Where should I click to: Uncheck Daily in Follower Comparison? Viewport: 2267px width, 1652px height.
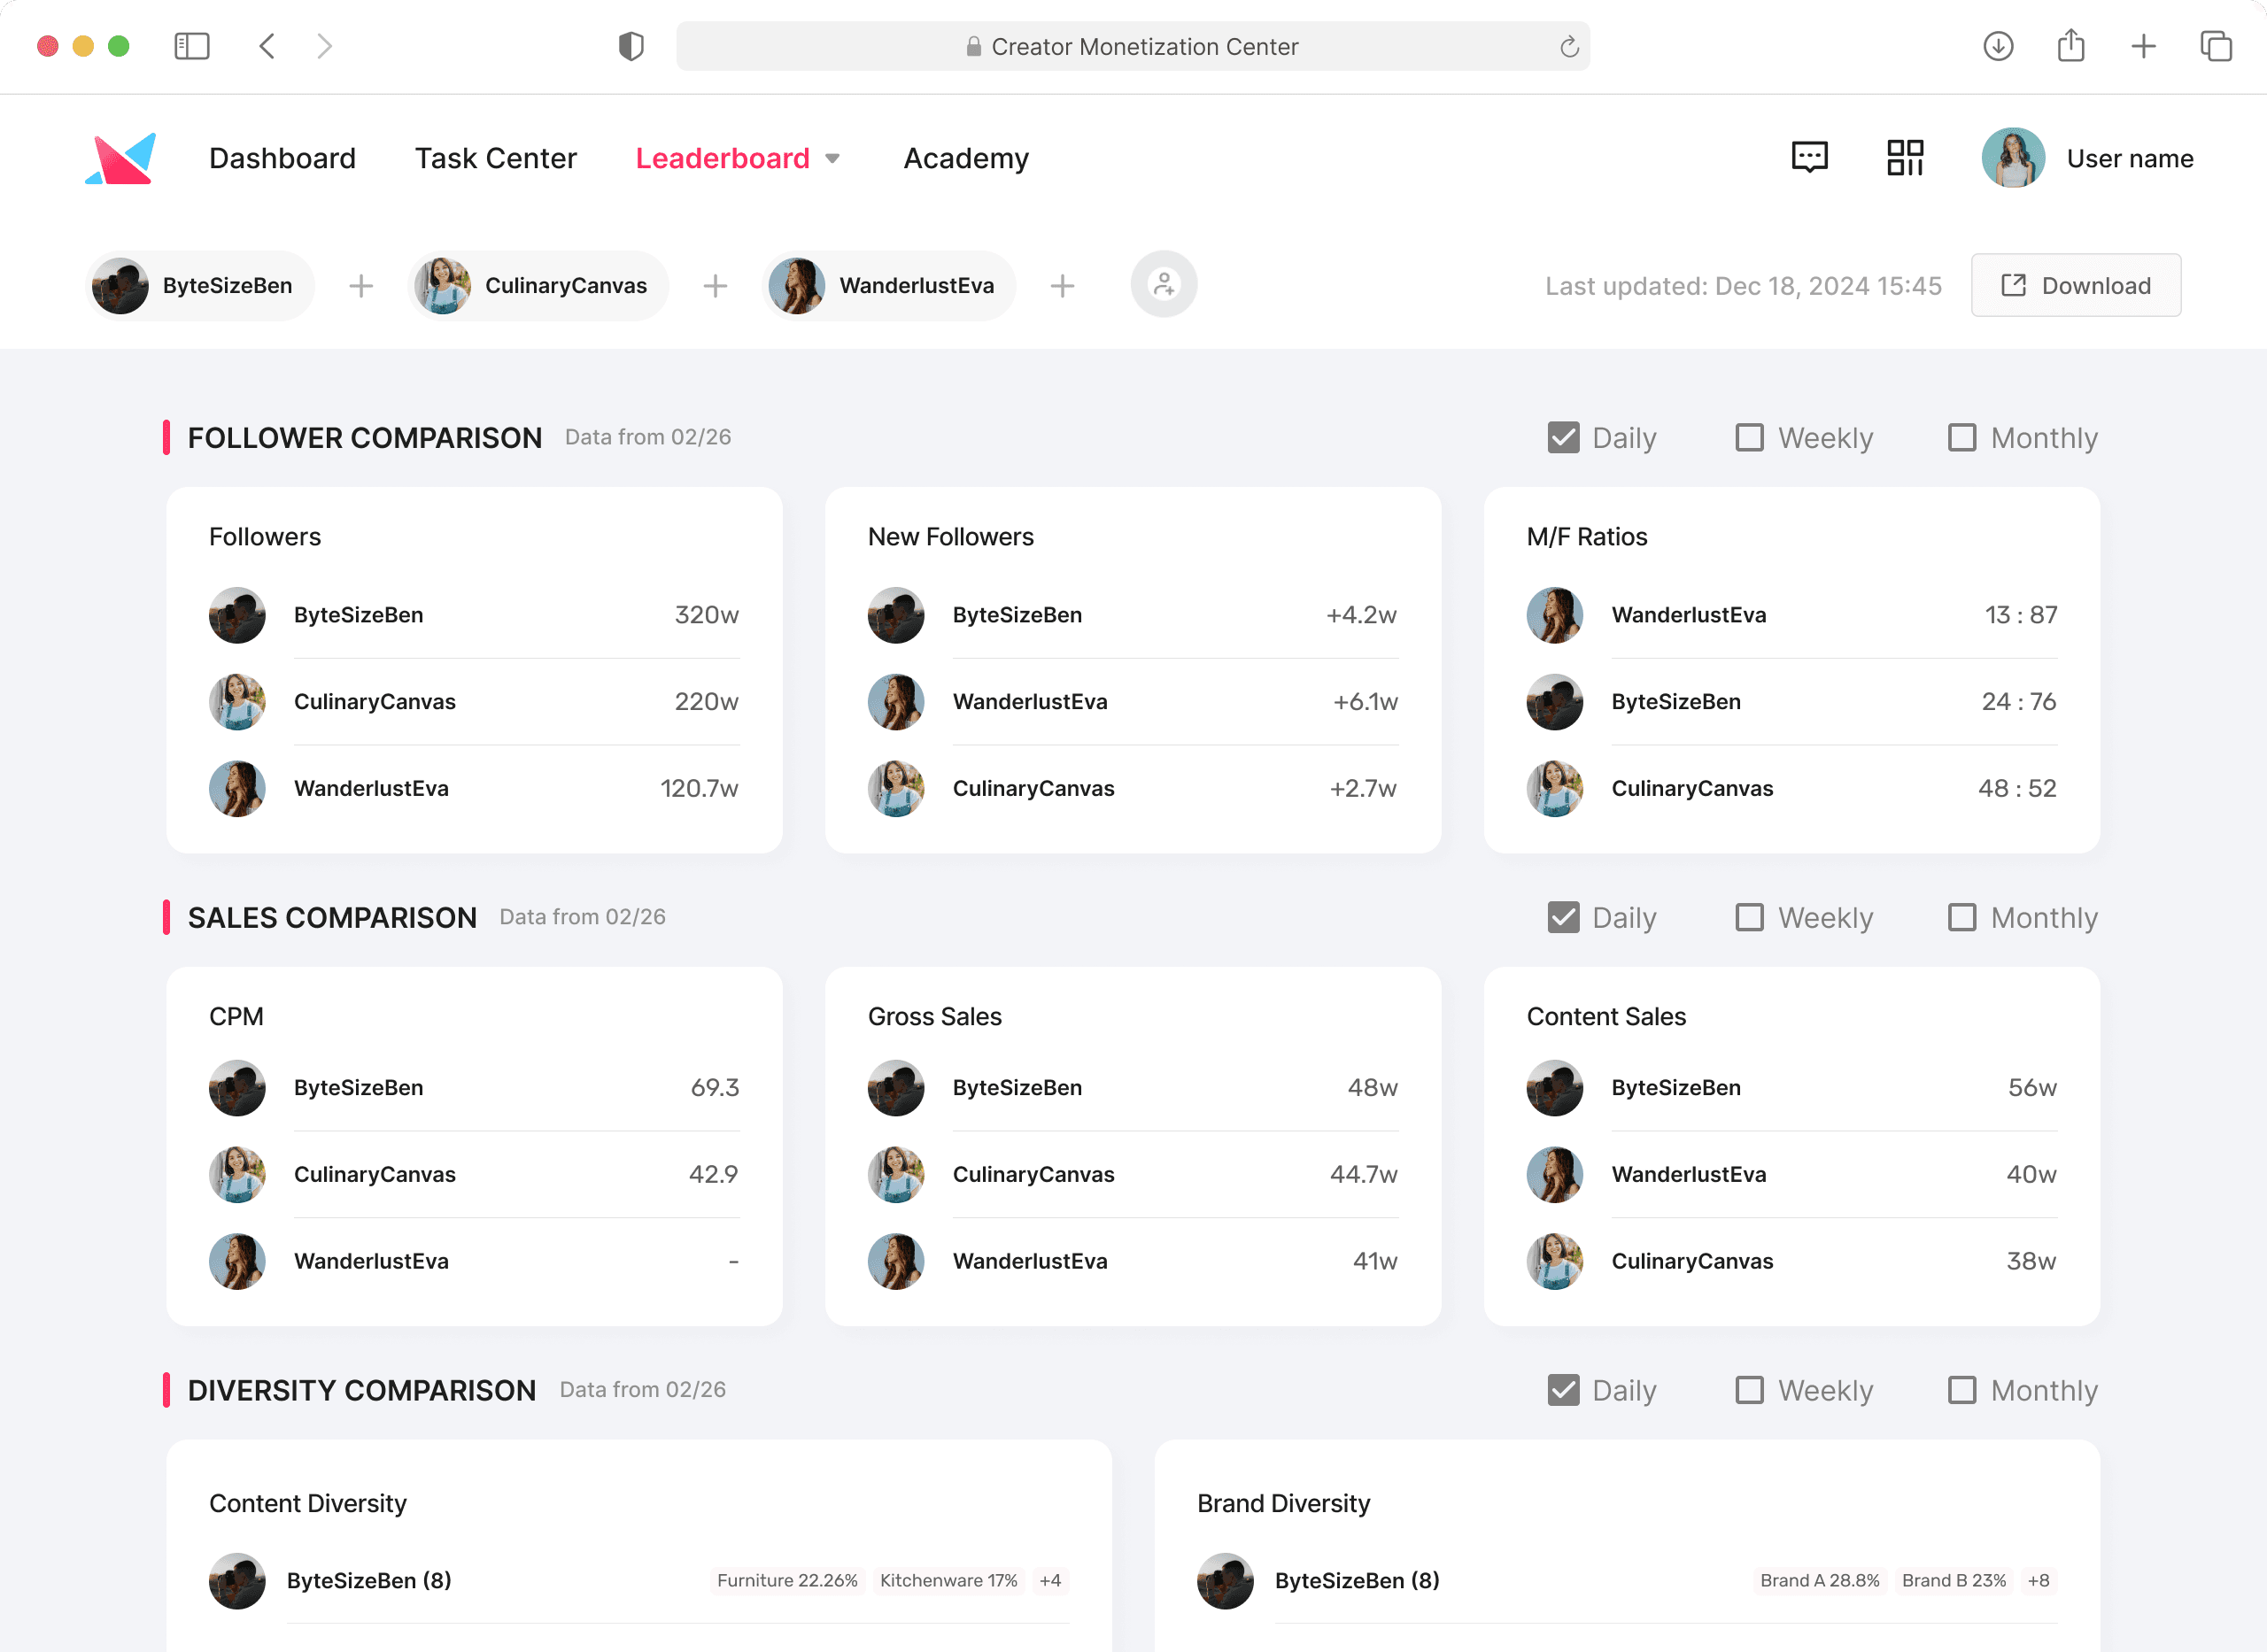[x=1563, y=437]
